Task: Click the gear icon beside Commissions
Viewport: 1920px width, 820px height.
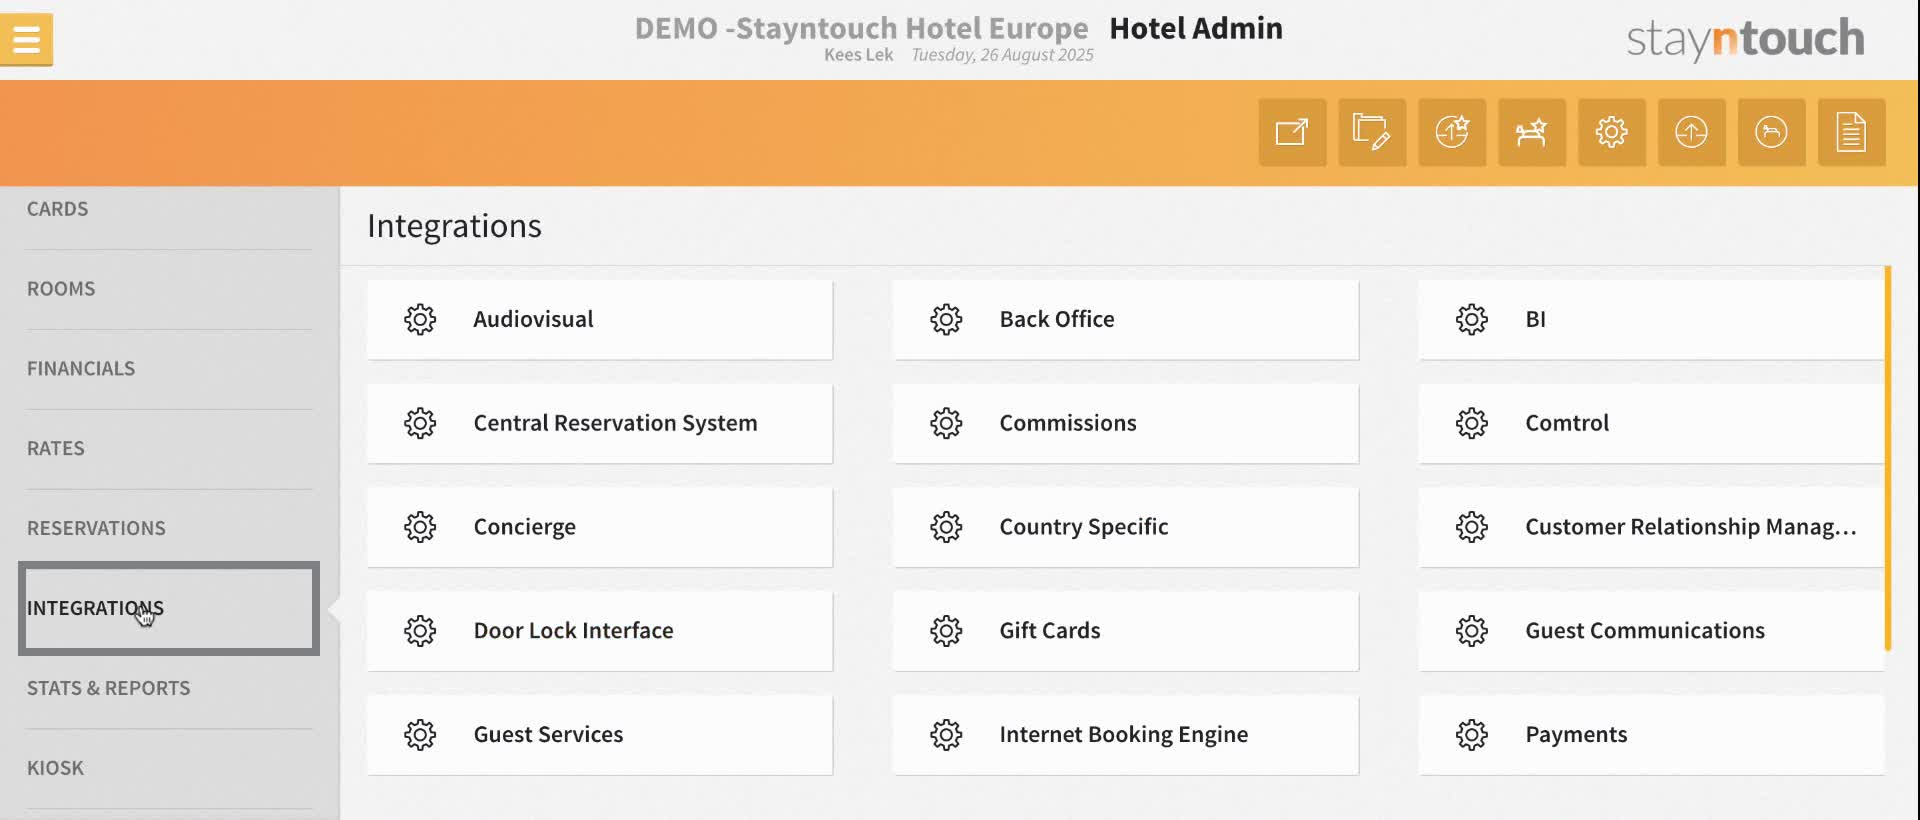Action: pyautogui.click(x=946, y=423)
